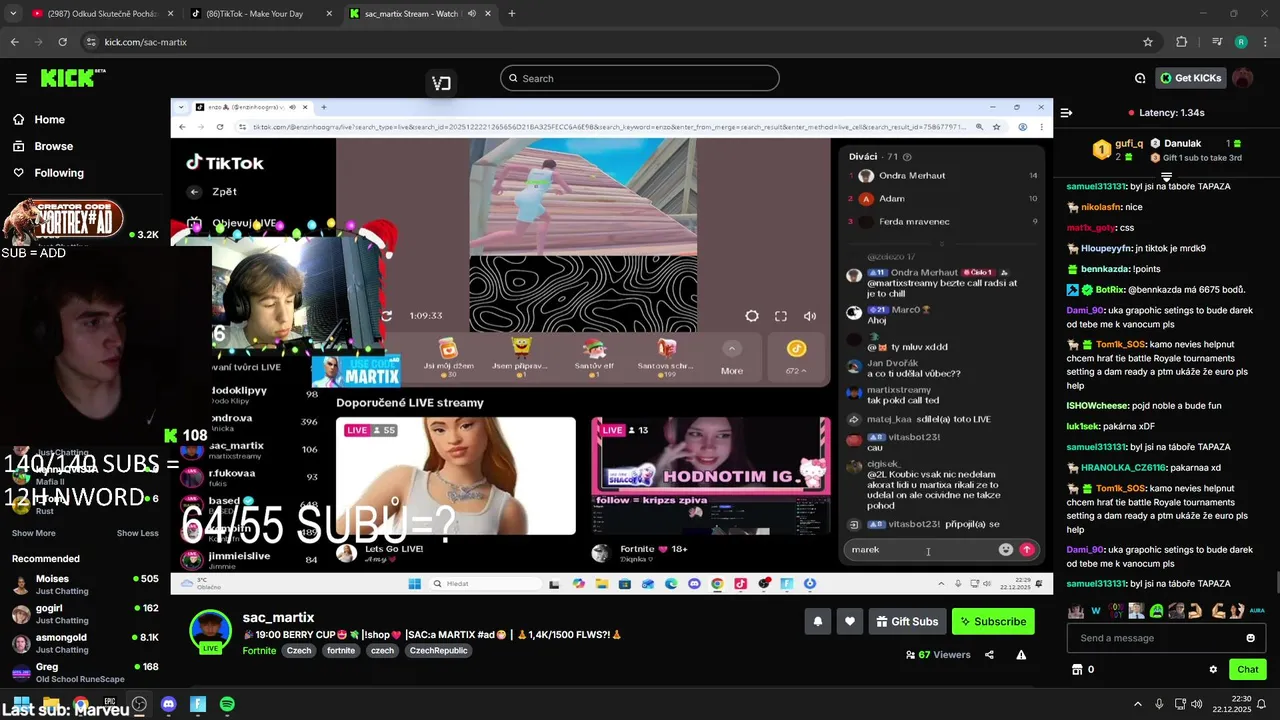Viewport: 1280px width, 720px height.
Task: Click the chat shop points icon
Action: pos(1077,669)
